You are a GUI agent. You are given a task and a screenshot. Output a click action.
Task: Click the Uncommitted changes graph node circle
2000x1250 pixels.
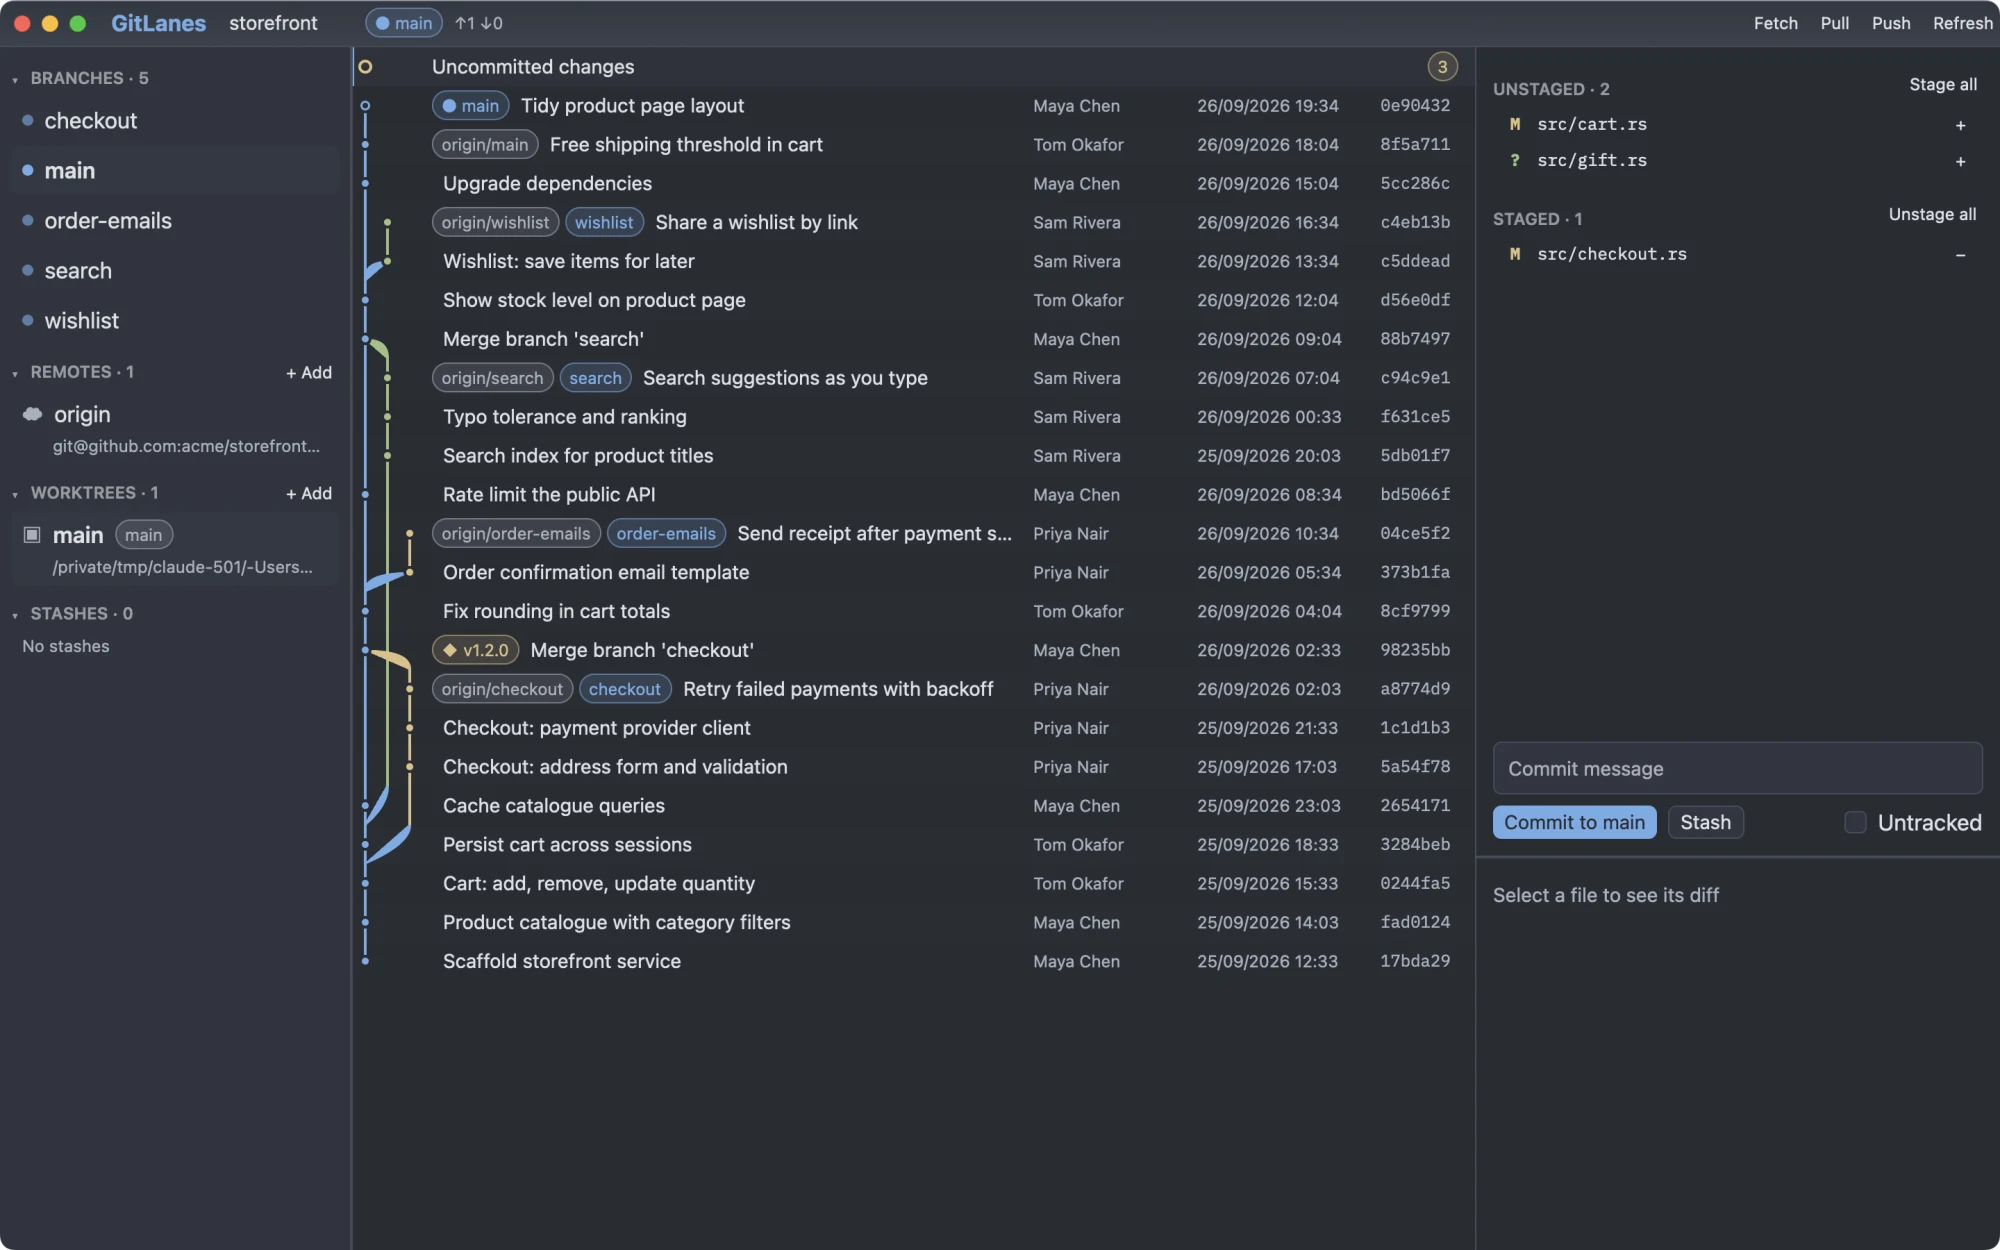365,67
